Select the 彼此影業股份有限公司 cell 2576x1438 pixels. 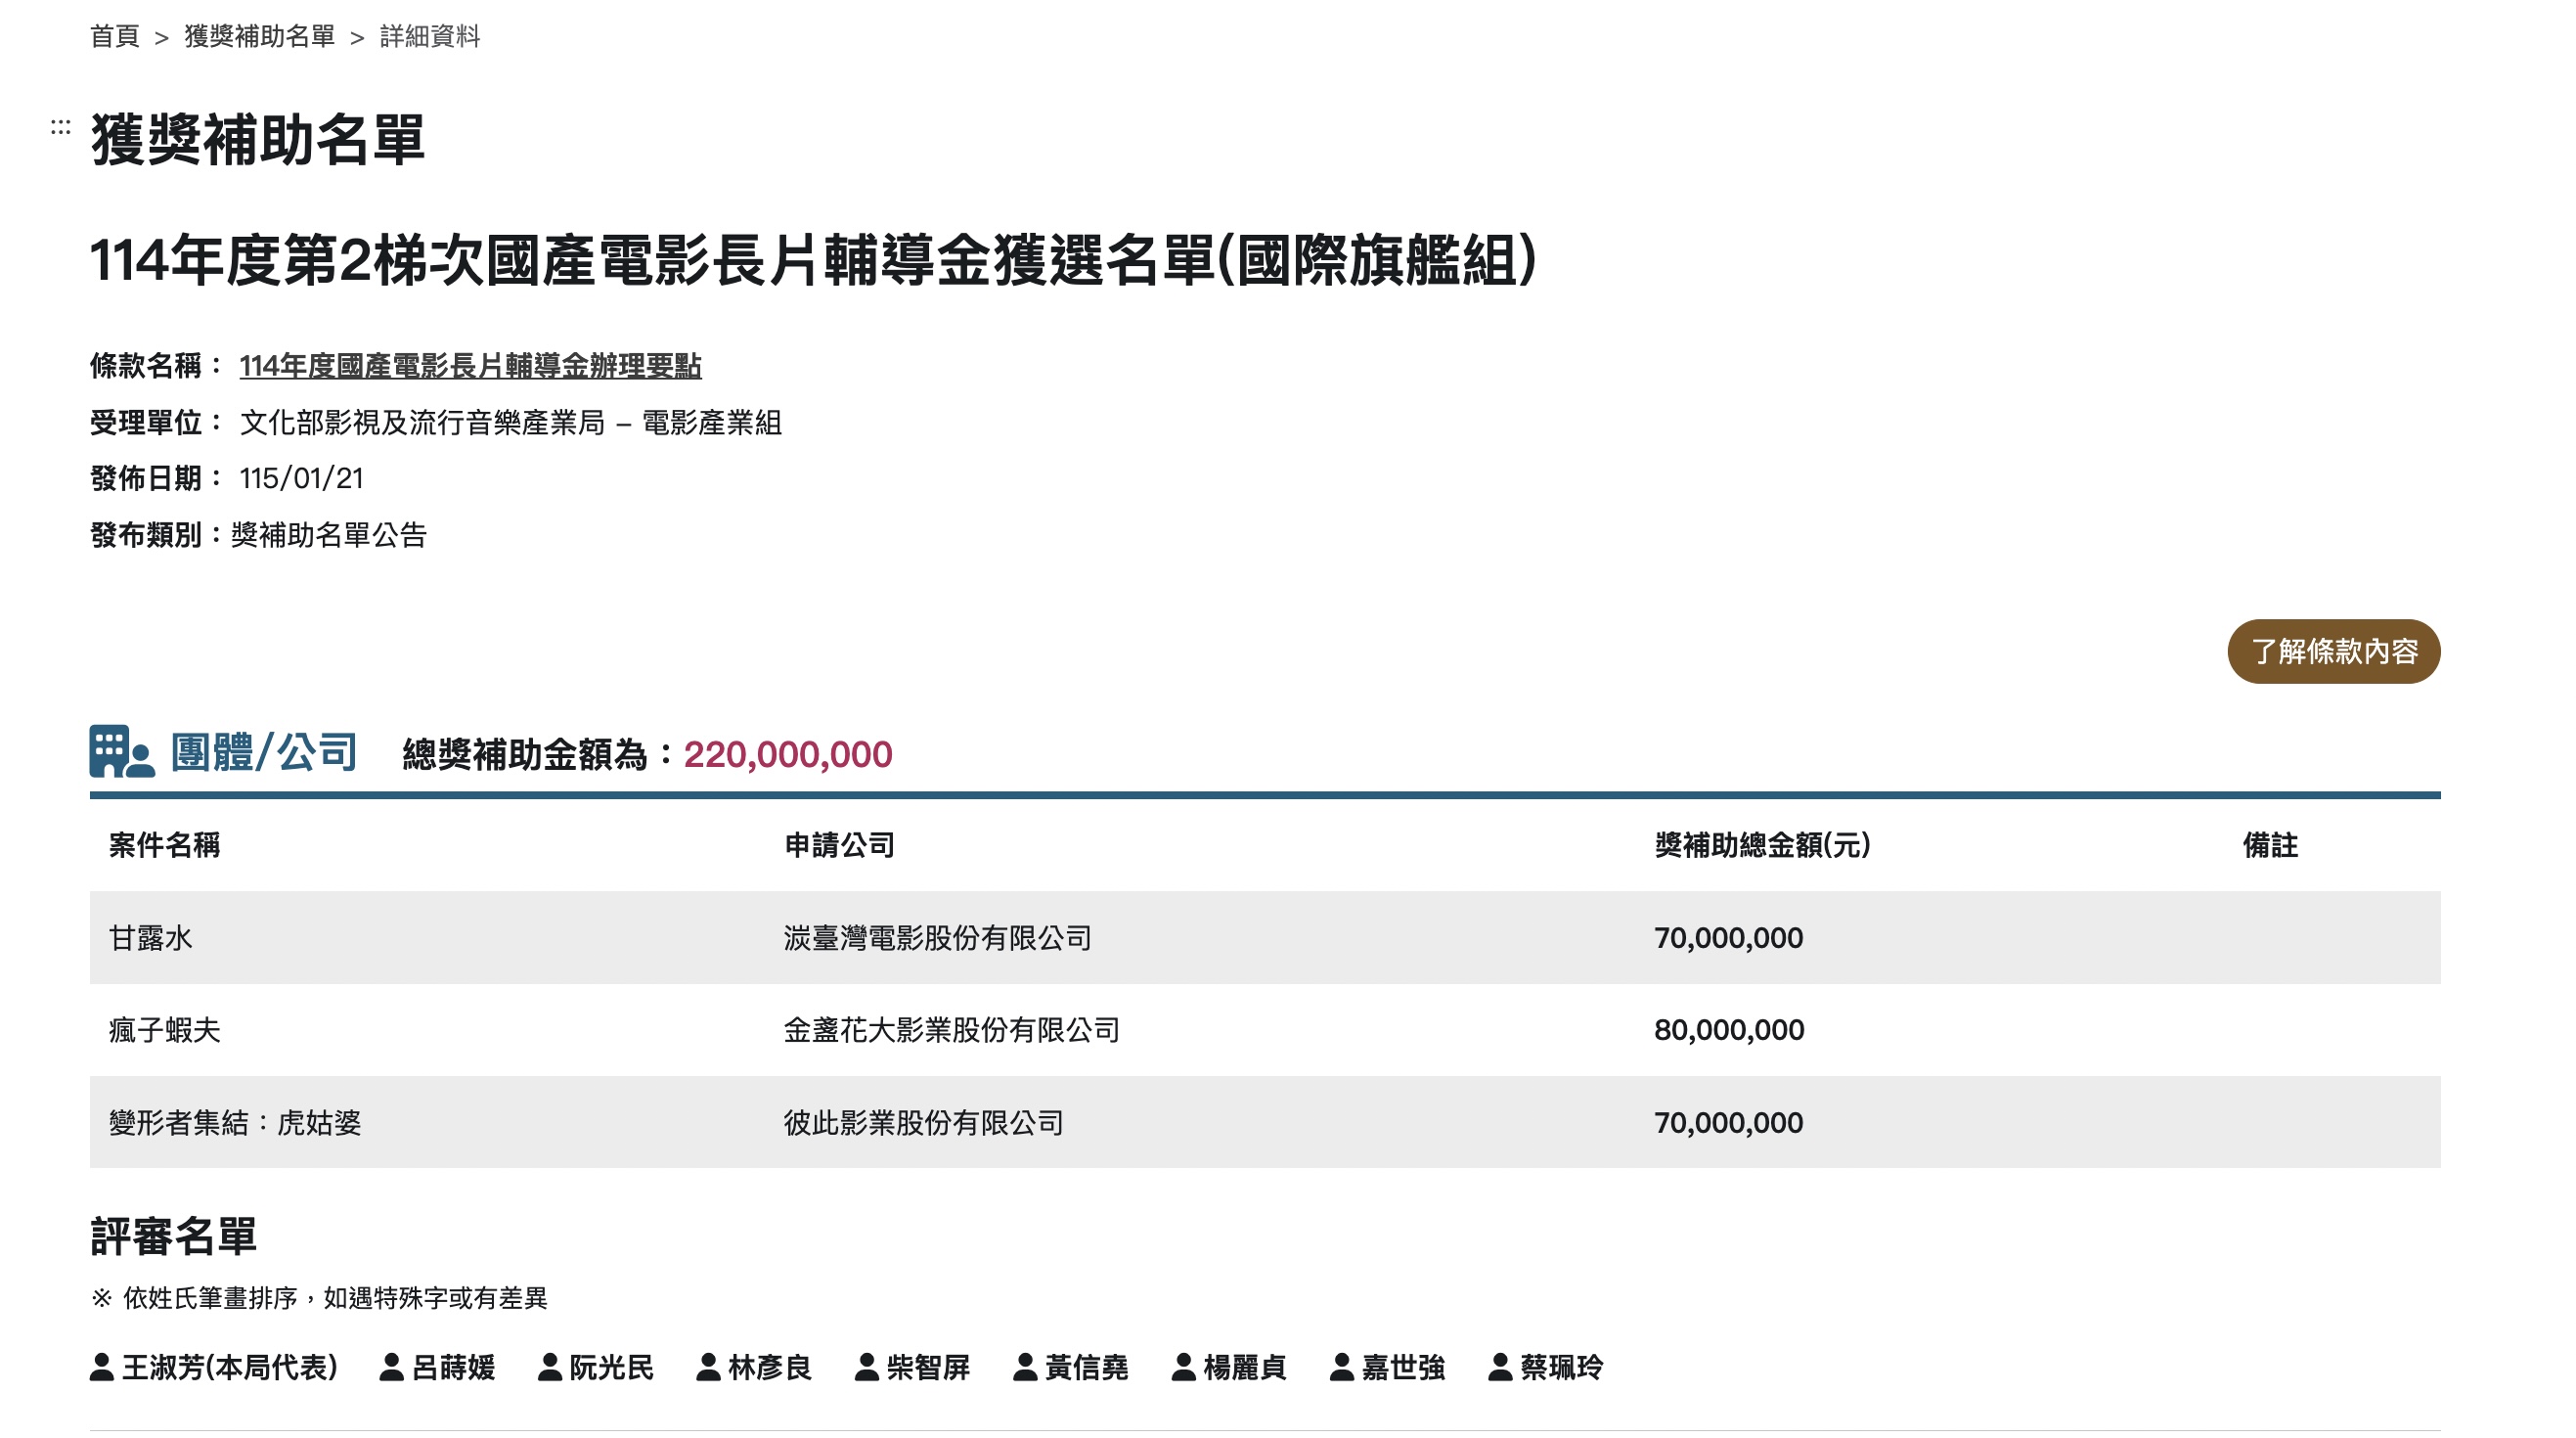pyautogui.click(x=923, y=1123)
